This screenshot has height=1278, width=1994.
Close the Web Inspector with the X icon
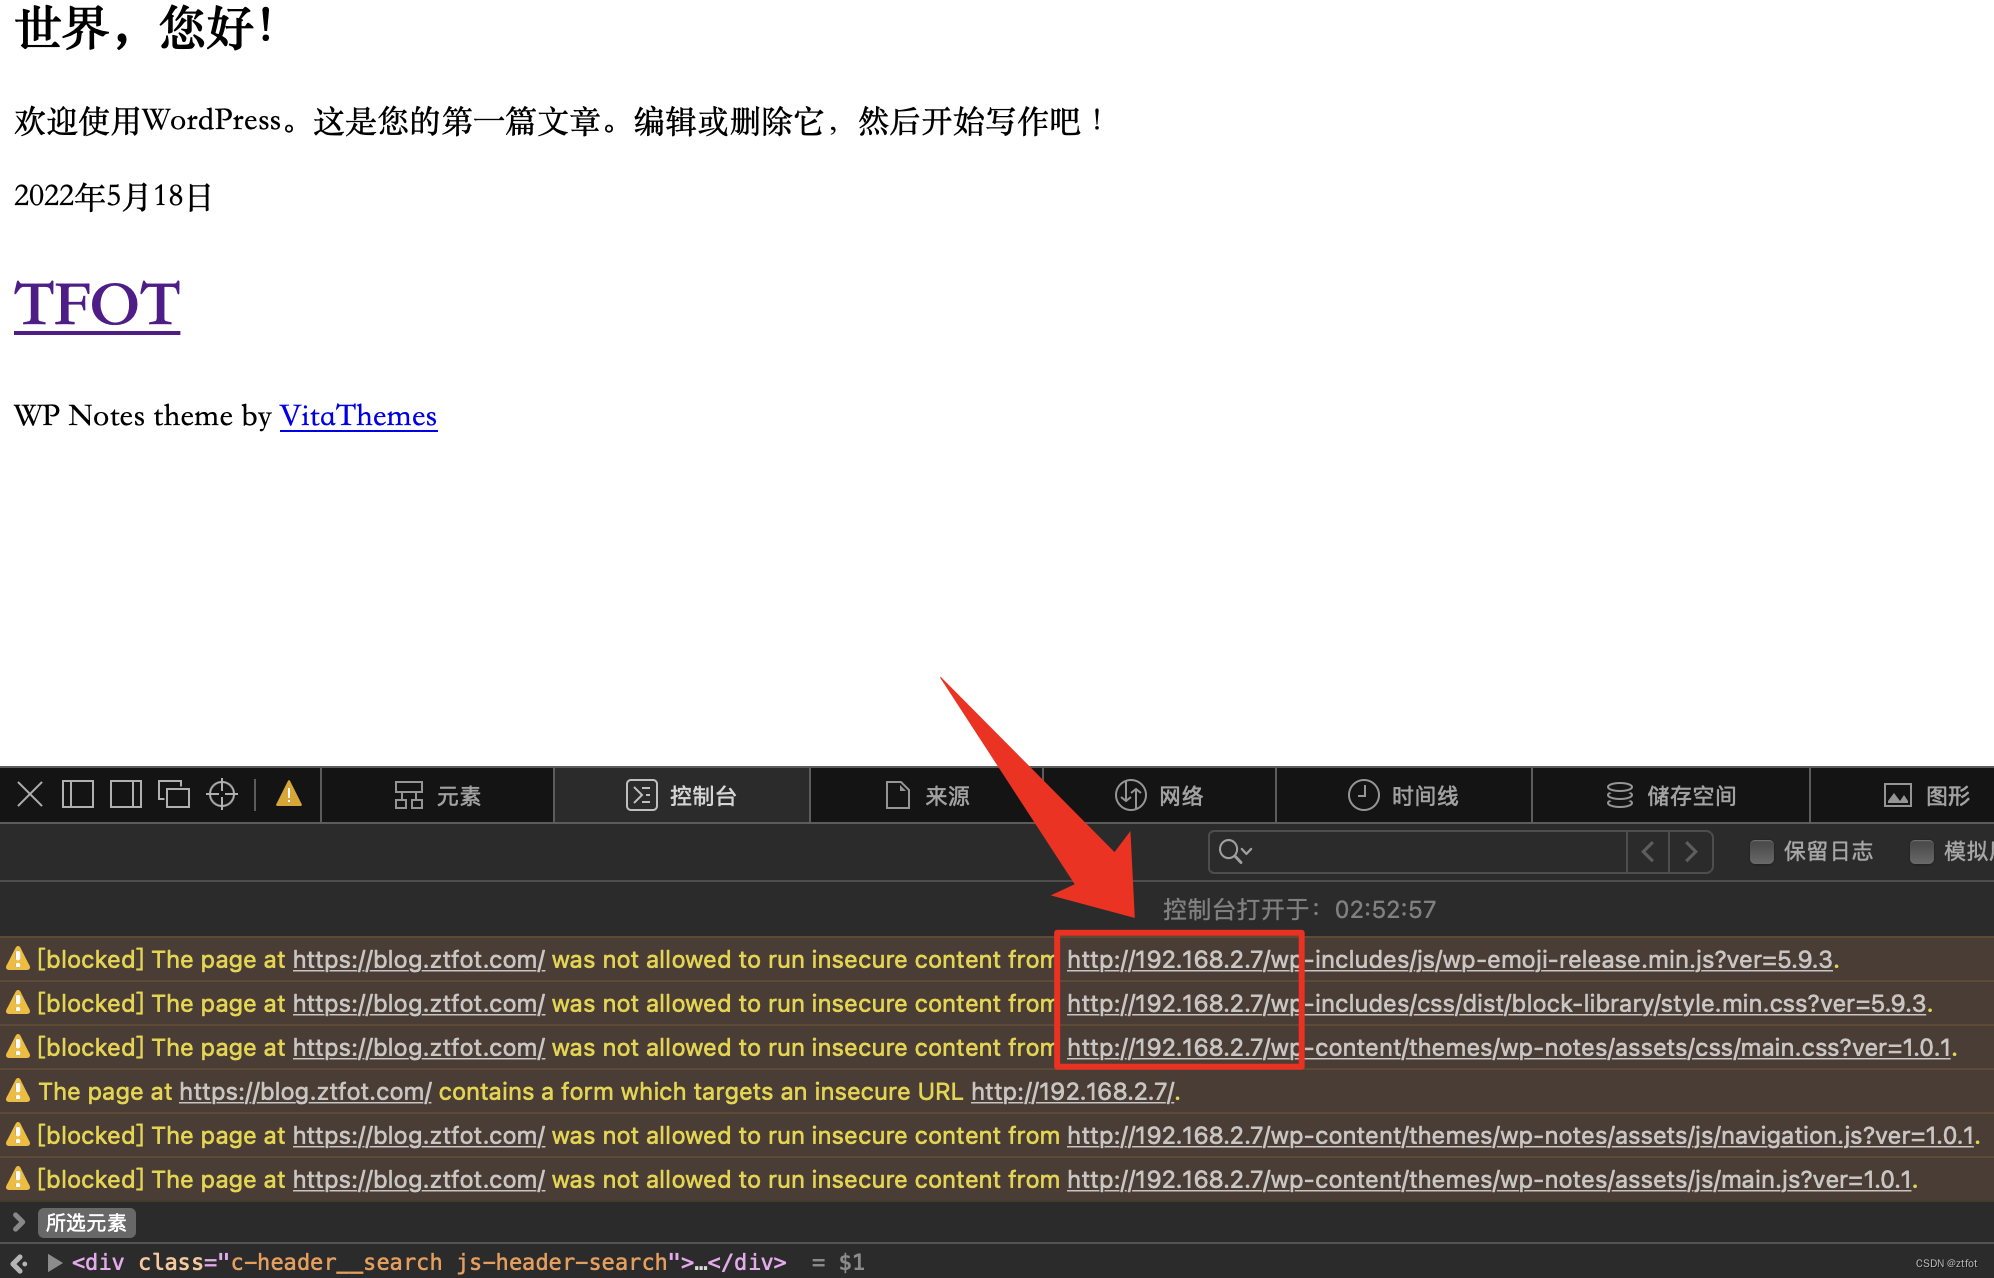click(x=30, y=795)
